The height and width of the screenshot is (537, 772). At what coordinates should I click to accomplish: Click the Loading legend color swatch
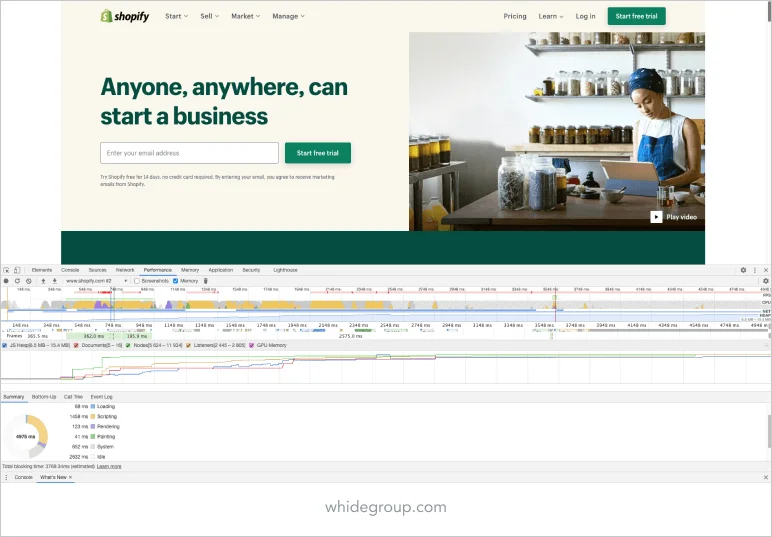(93, 407)
